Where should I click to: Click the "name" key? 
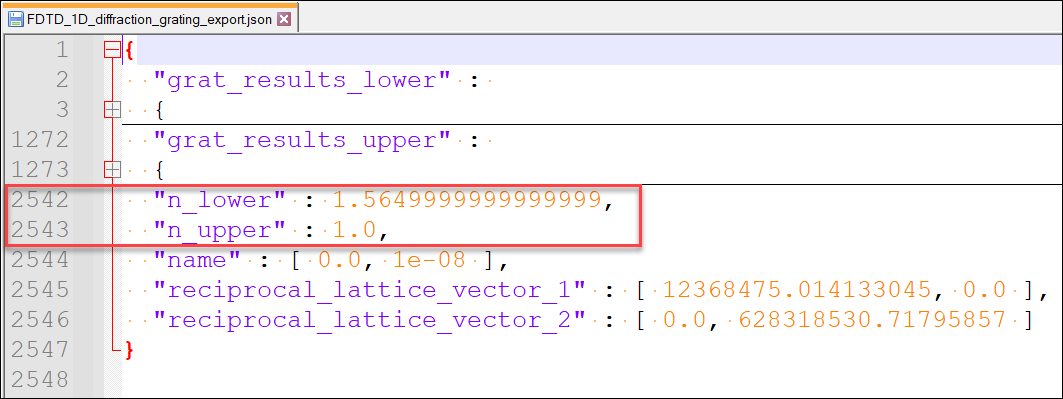tap(198, 259)
